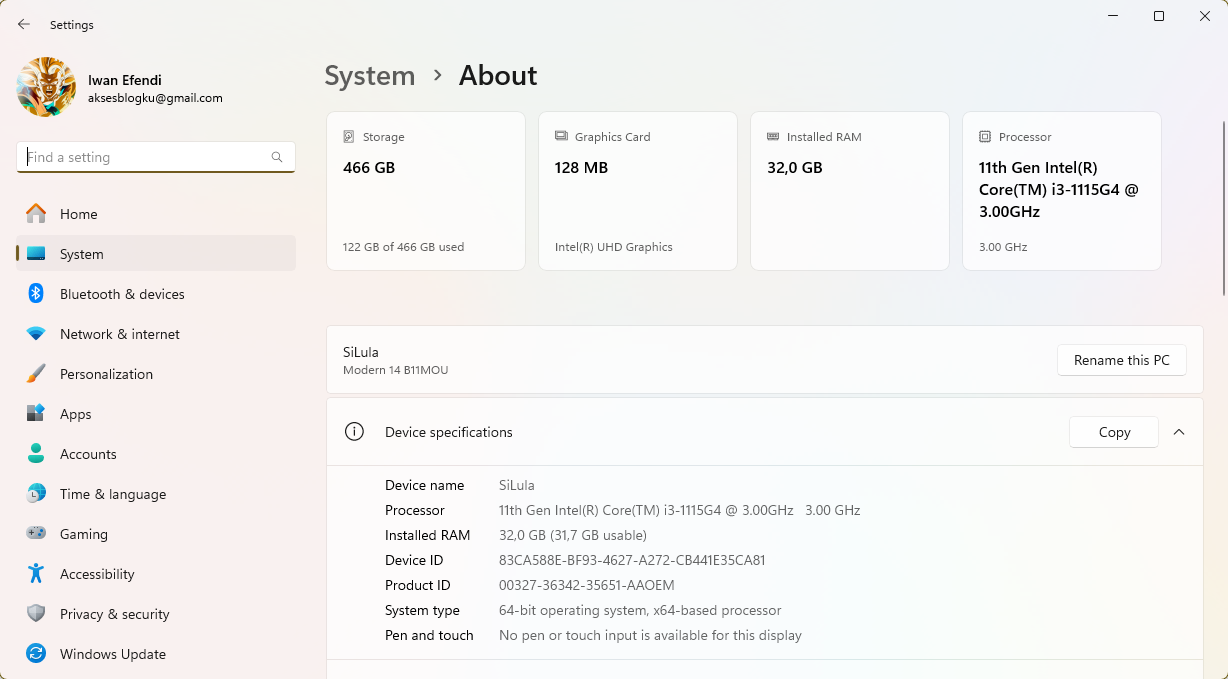Open Gaming settings
The height and width of the screenshot is (679, 1228).
click(156, 534)
